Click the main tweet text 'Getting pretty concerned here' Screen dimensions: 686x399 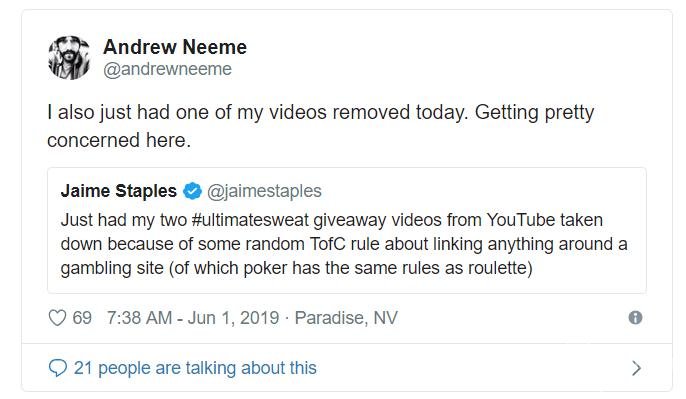(x=320, y=126)
